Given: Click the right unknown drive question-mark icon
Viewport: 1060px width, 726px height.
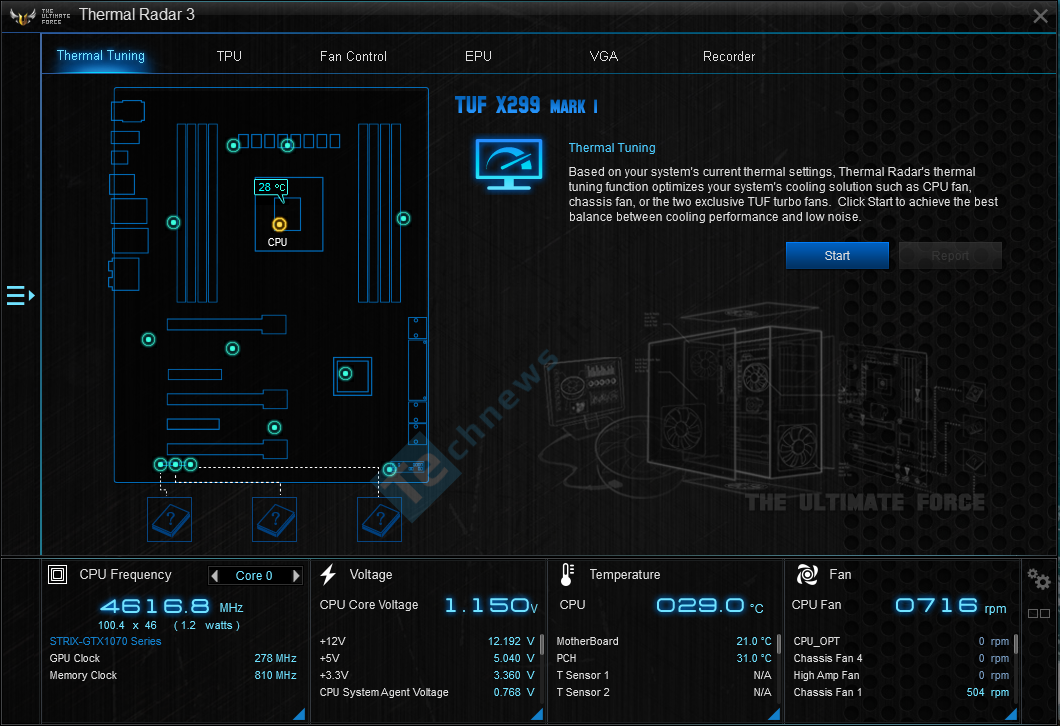Looking at the screenshot, I should pyautogui.click(x=379, y=519).
